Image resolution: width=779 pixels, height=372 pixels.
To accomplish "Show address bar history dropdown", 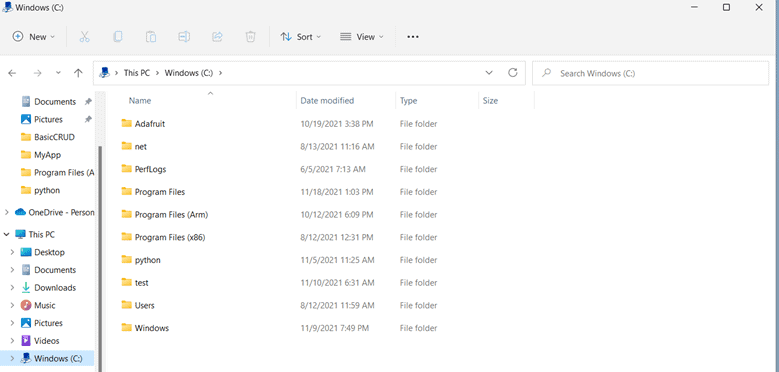I will (x=489, y=73).
